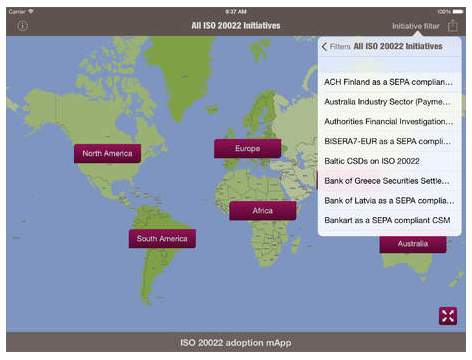This screenshot has width=472, height=360.
Task: Click the fullscreen expand map icon
Action: pos(448,316)
